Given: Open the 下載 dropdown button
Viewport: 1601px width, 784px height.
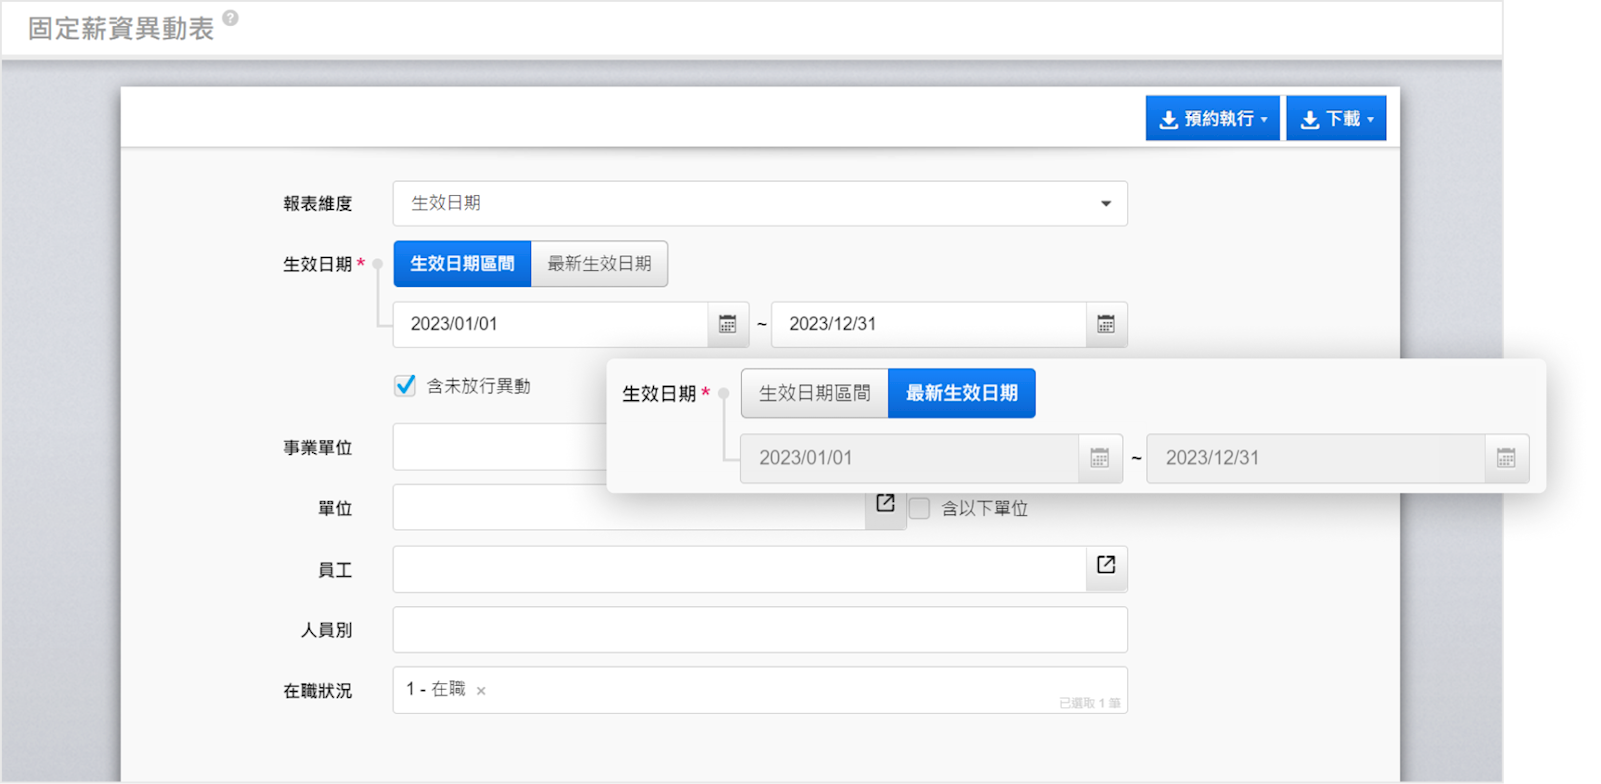Looking at the screenshot, I should point(1336,119).
